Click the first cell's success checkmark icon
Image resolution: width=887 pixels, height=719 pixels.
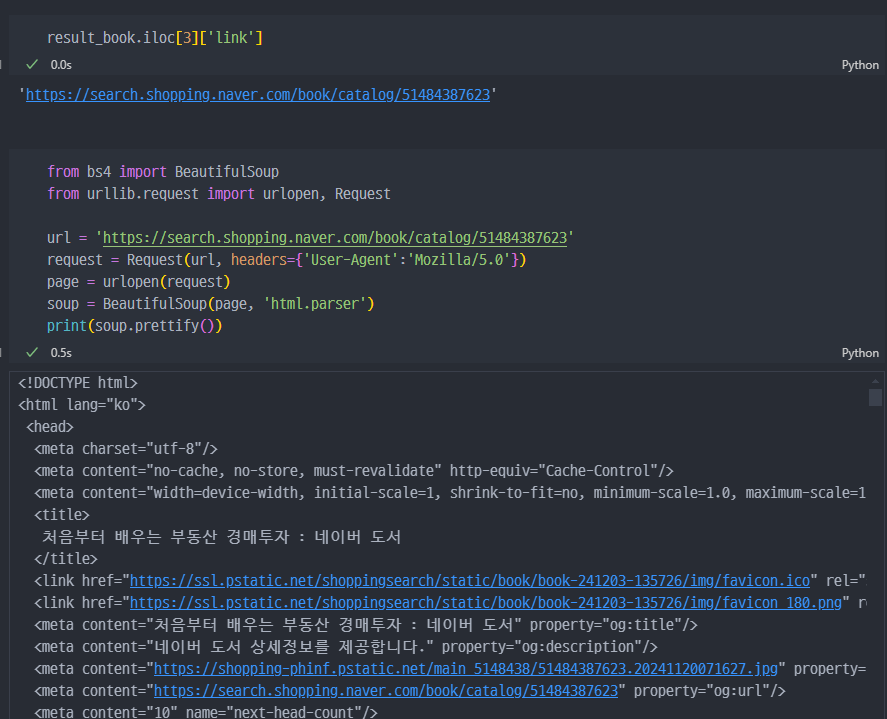coord(32,64)
